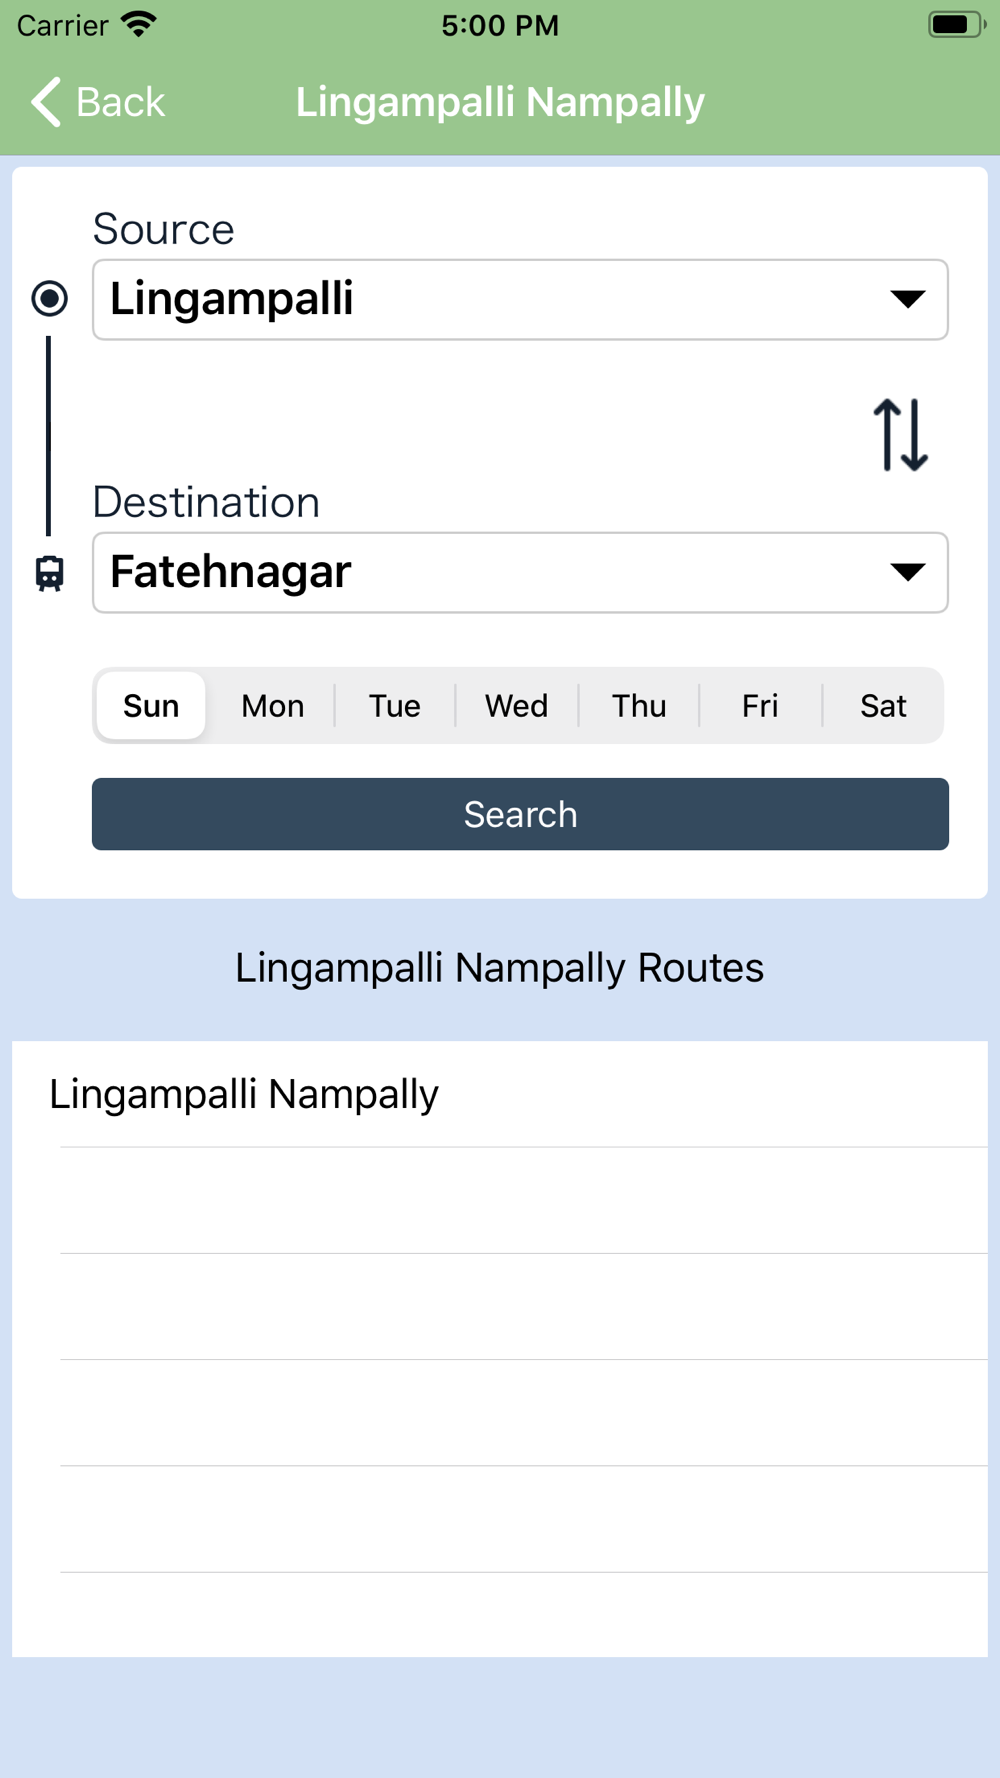Select Mon in the day selector

(x=272, y=706)
